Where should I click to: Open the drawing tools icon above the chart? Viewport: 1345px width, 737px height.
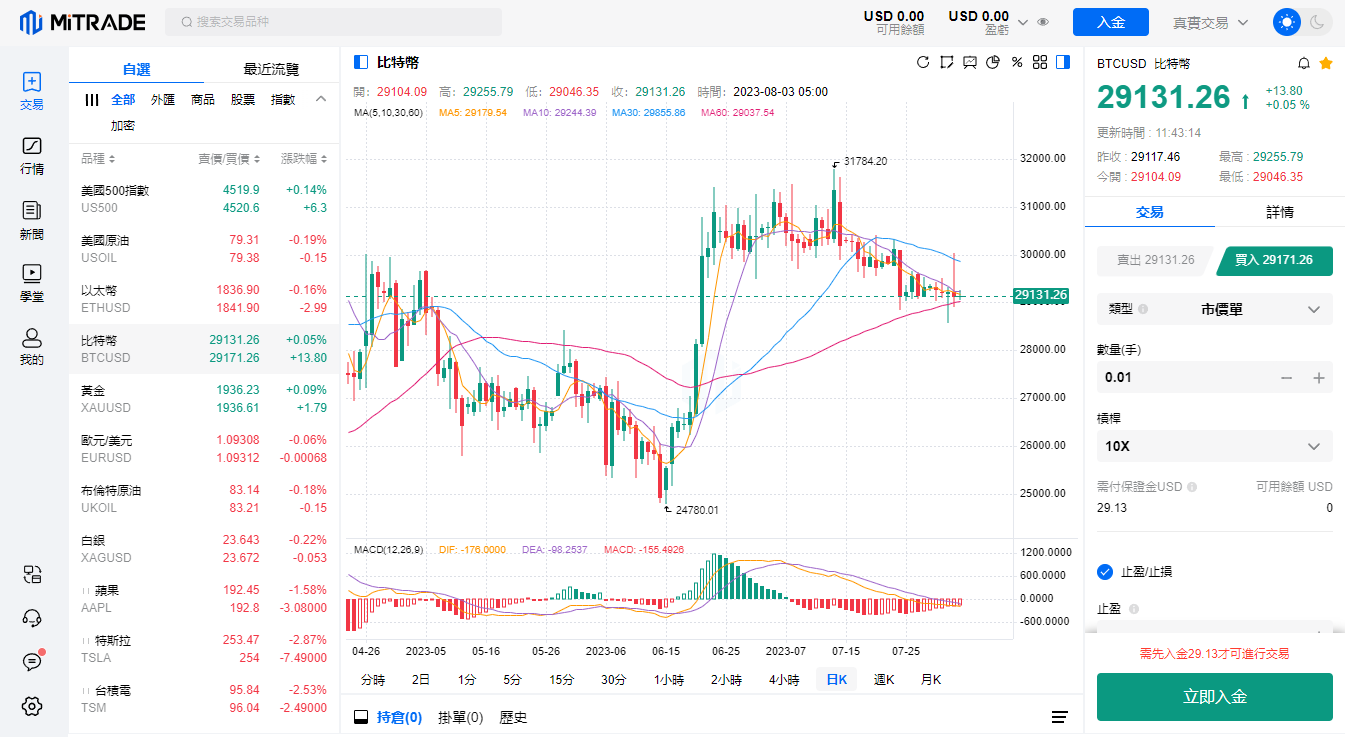(947, 63)
